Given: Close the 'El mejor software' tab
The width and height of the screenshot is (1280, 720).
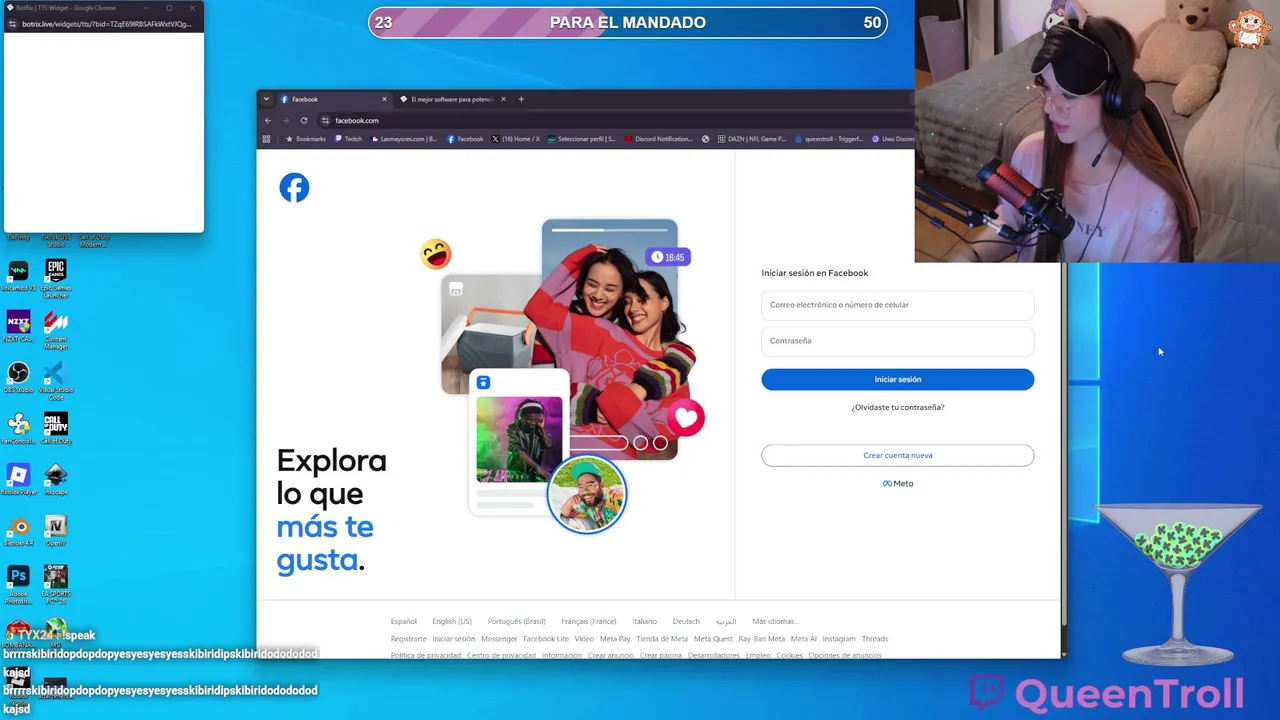Looking at the screenshot, I should 503,99.
